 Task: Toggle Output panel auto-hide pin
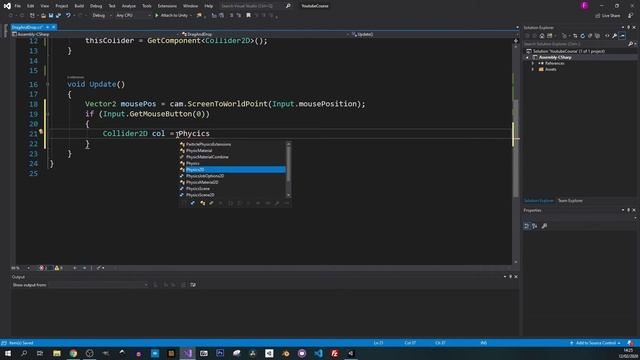tap(510, 277)
